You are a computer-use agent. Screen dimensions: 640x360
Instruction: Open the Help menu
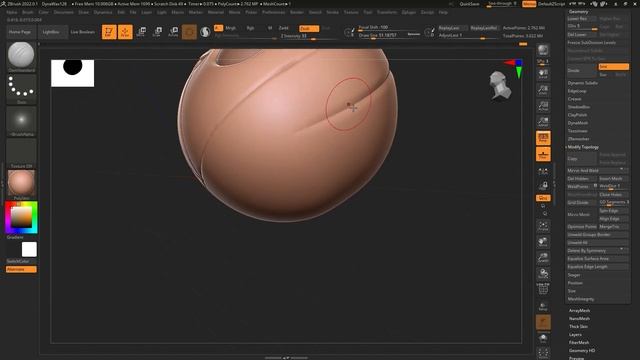(443, 13)
